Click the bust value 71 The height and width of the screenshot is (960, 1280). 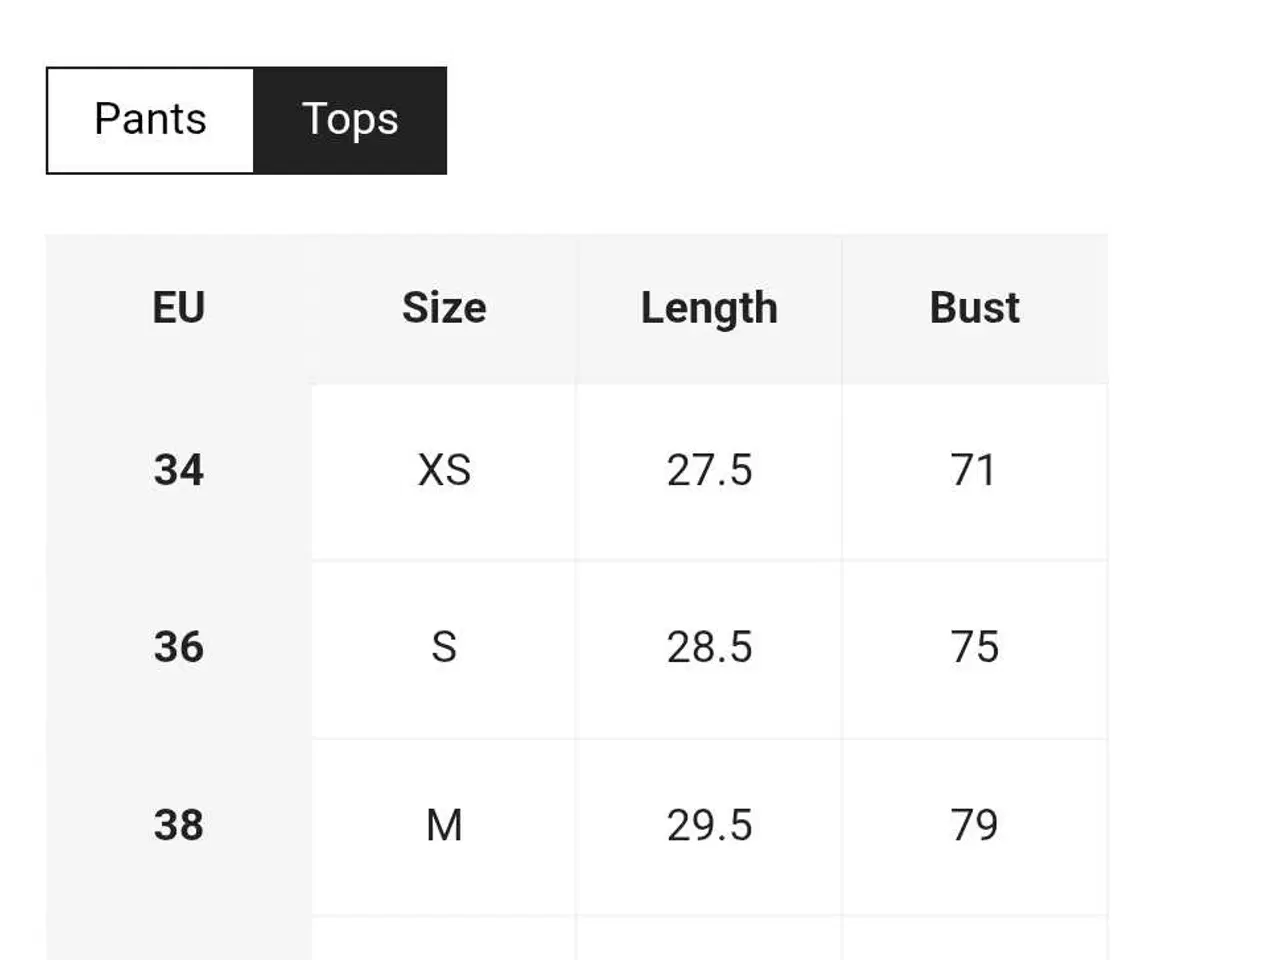tap(975, 471)
